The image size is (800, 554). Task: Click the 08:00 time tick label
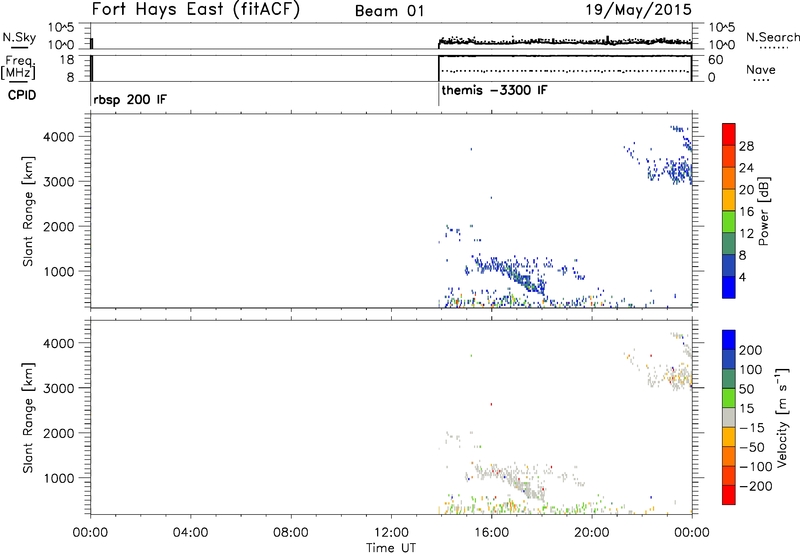tap(291, 533)
